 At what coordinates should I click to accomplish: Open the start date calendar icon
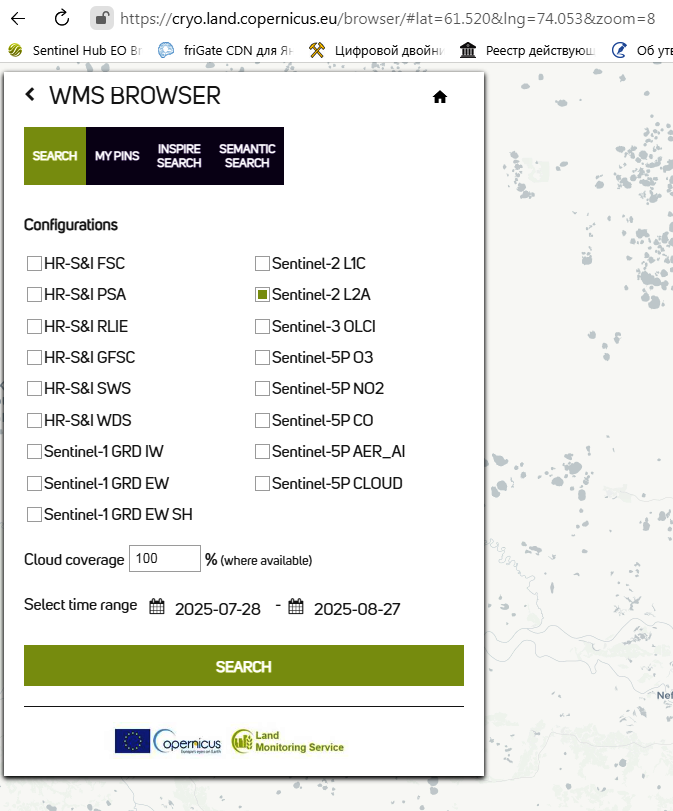[156, 607]
